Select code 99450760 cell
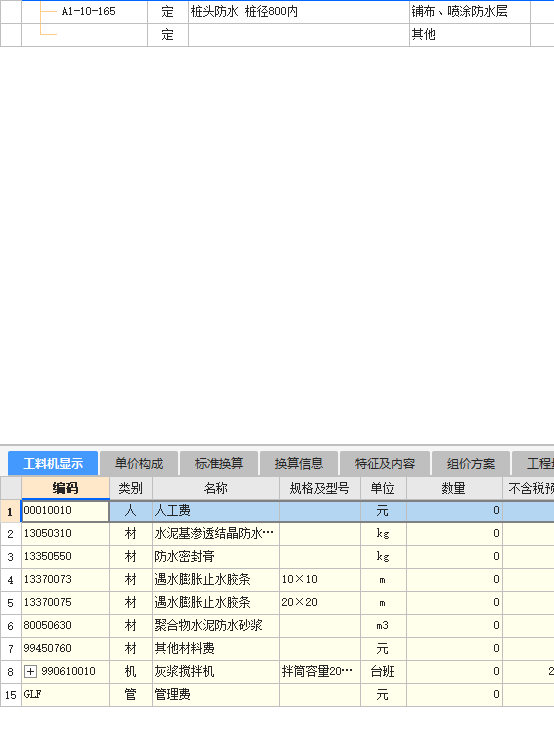The image size is (554, 736). point(65,649)
